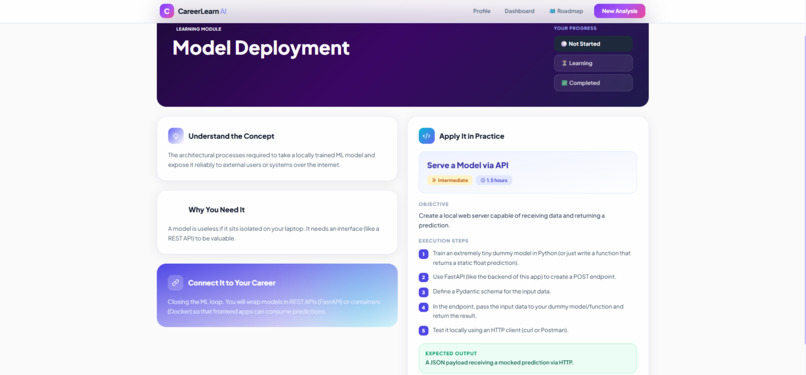Set progress to Learning
The width and height of the screenshot is (806, 375).
point(593,63)
